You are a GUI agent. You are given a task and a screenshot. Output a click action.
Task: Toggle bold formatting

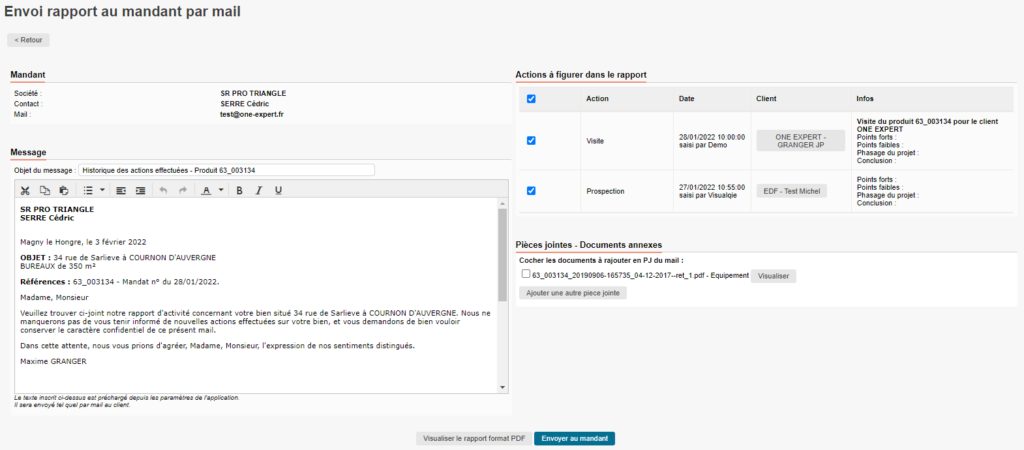[x=239, y=190]
